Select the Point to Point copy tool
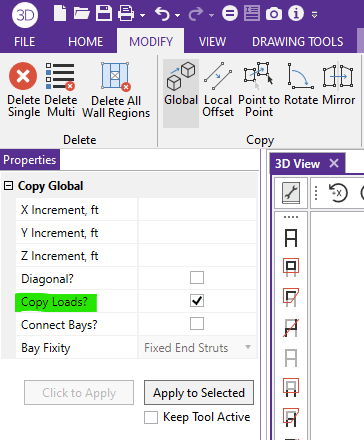364x440 pixels. (259, 89)
